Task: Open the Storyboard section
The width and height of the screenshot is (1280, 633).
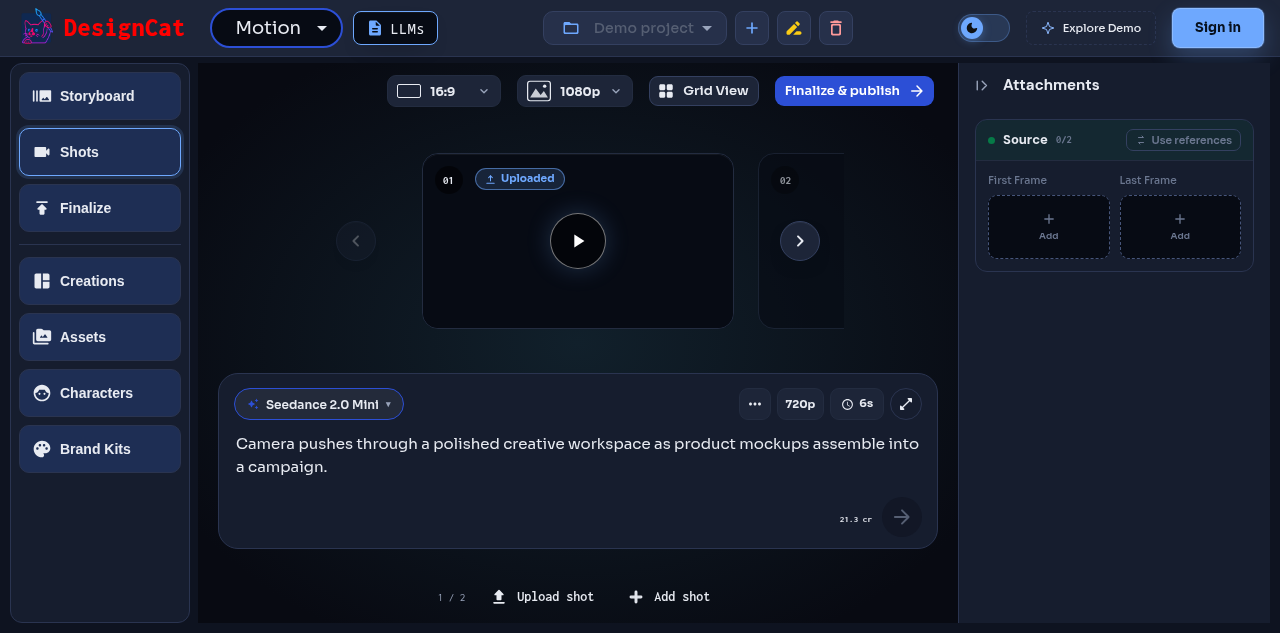Action: pyautogui.click(x=100, y=96)
